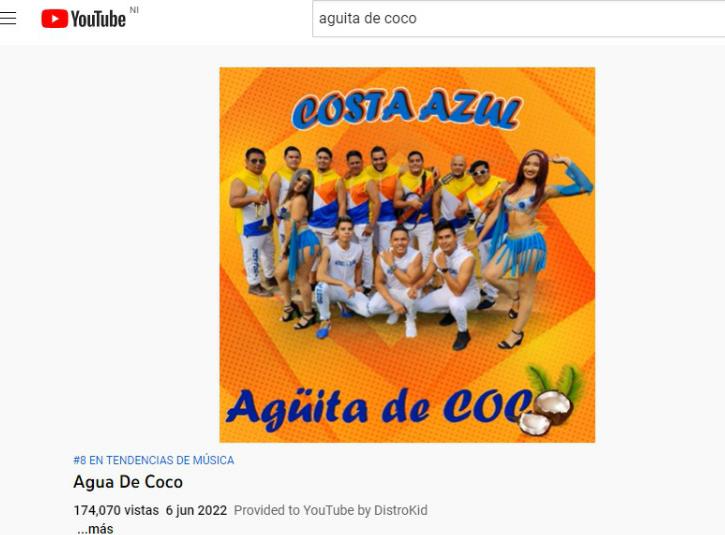Click the 'Agüita de COCO' cover lettering
Viewport: 725px width, 535px height.
pyautogui.click(x=379, y=407)
